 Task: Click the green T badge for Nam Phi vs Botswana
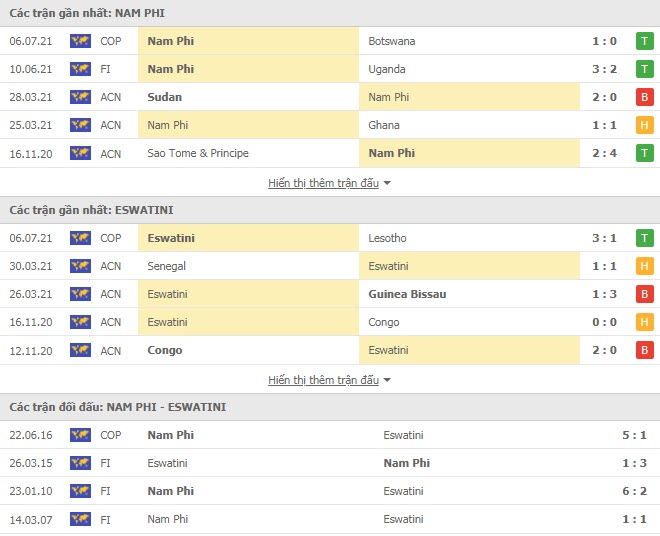click(644, 41)
